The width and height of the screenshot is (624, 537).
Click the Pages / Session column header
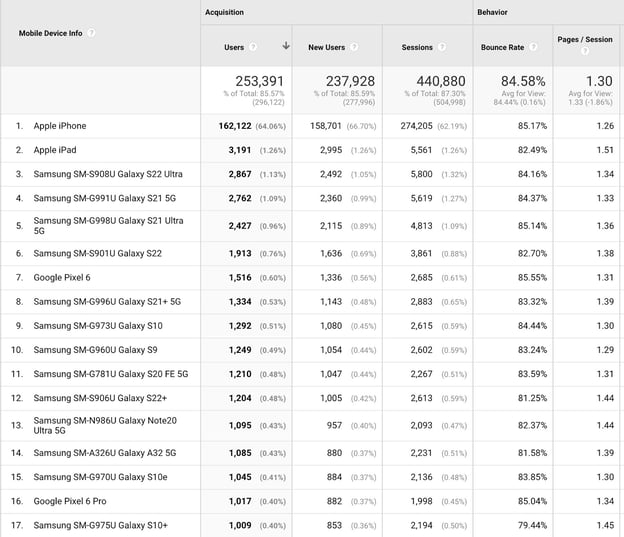point(584,40)
